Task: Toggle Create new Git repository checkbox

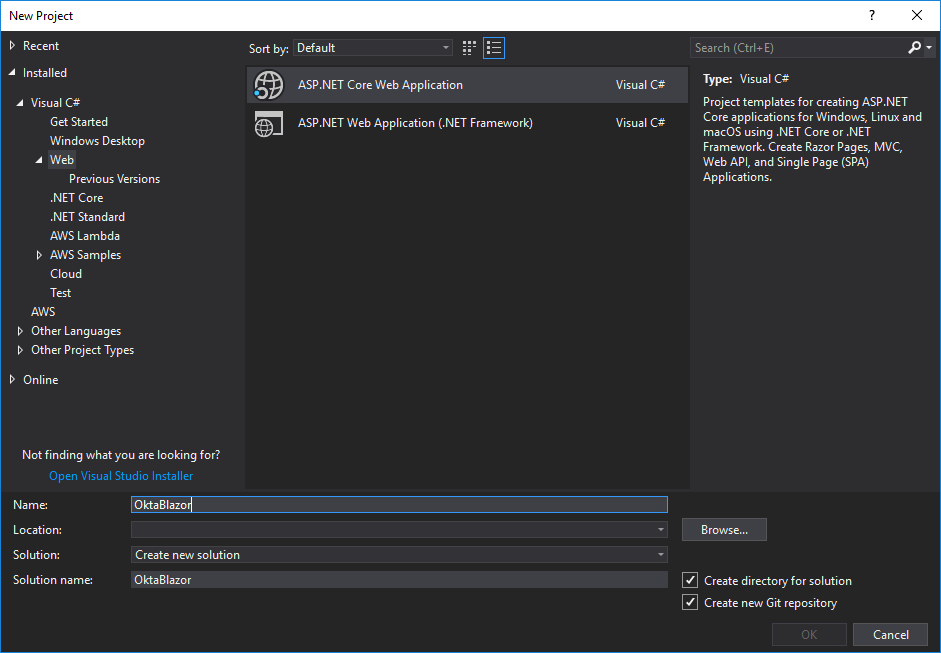Action: pyautogui.click(x=690, y=602)
